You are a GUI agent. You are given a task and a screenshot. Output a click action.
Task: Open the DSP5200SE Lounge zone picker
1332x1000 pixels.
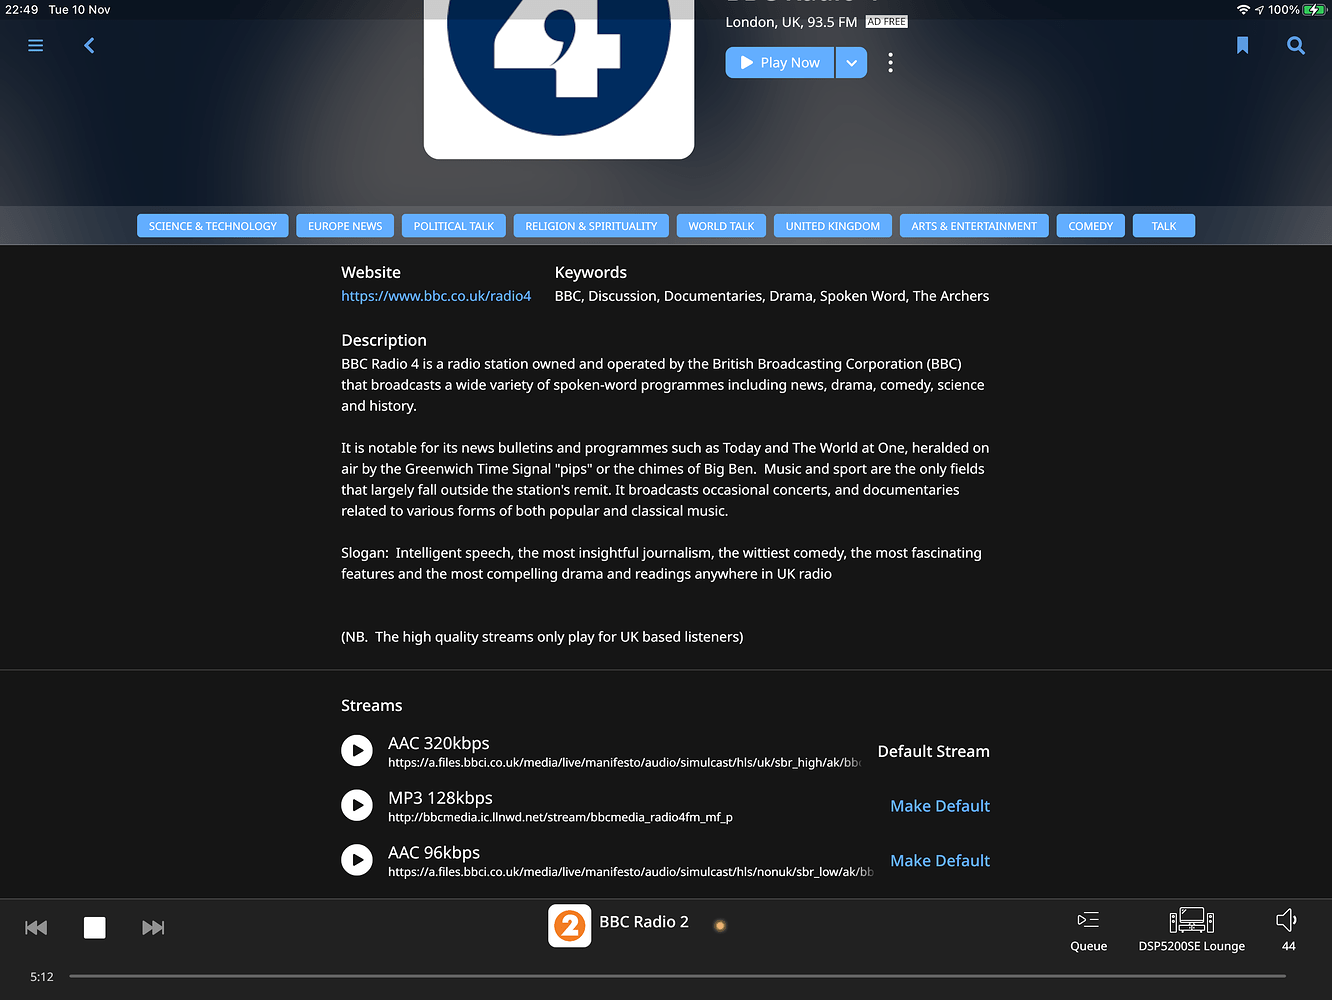click(x=1192, y=931)
